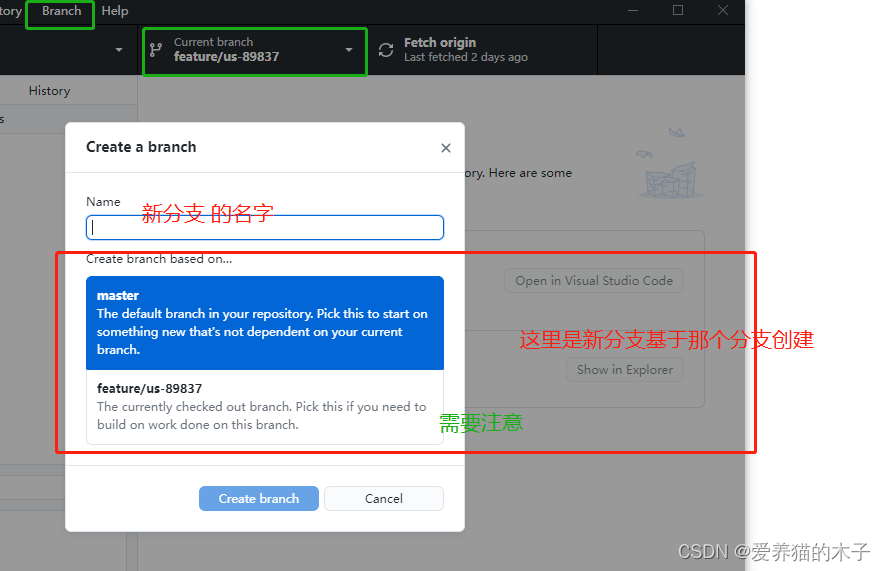Click Fetch origin button text
885x571 pixels.
440,43
